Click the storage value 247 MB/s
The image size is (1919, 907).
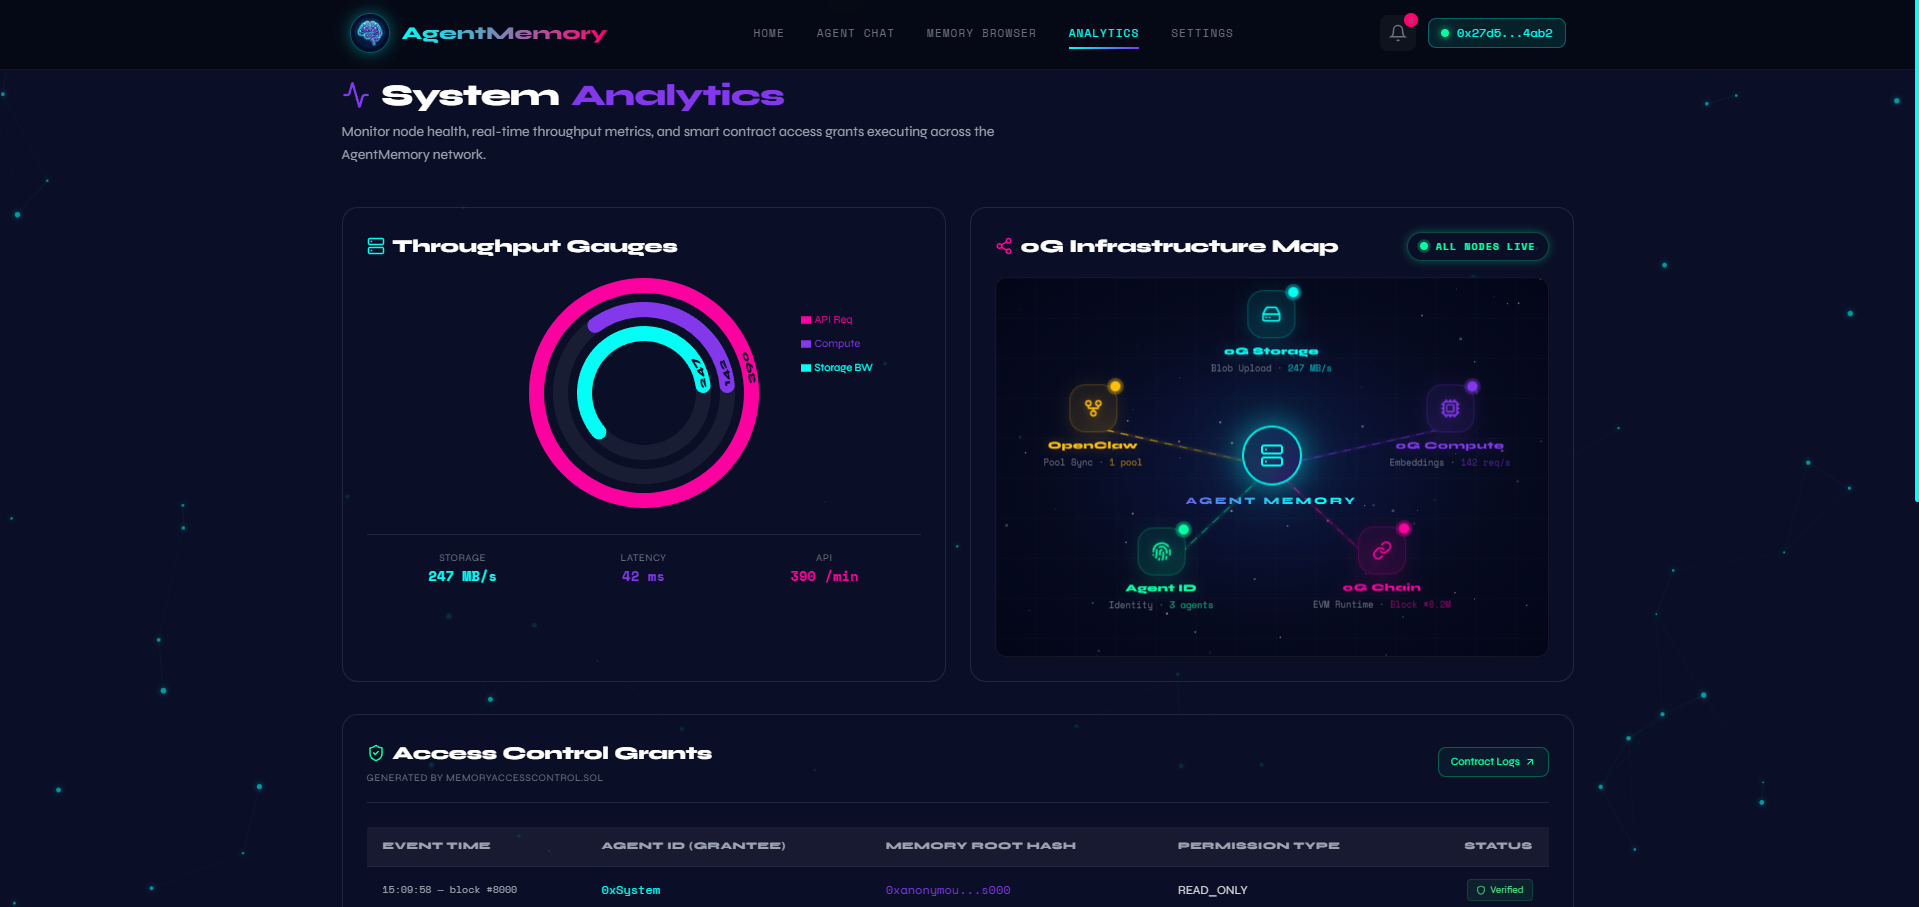click(x=462, y=577)
